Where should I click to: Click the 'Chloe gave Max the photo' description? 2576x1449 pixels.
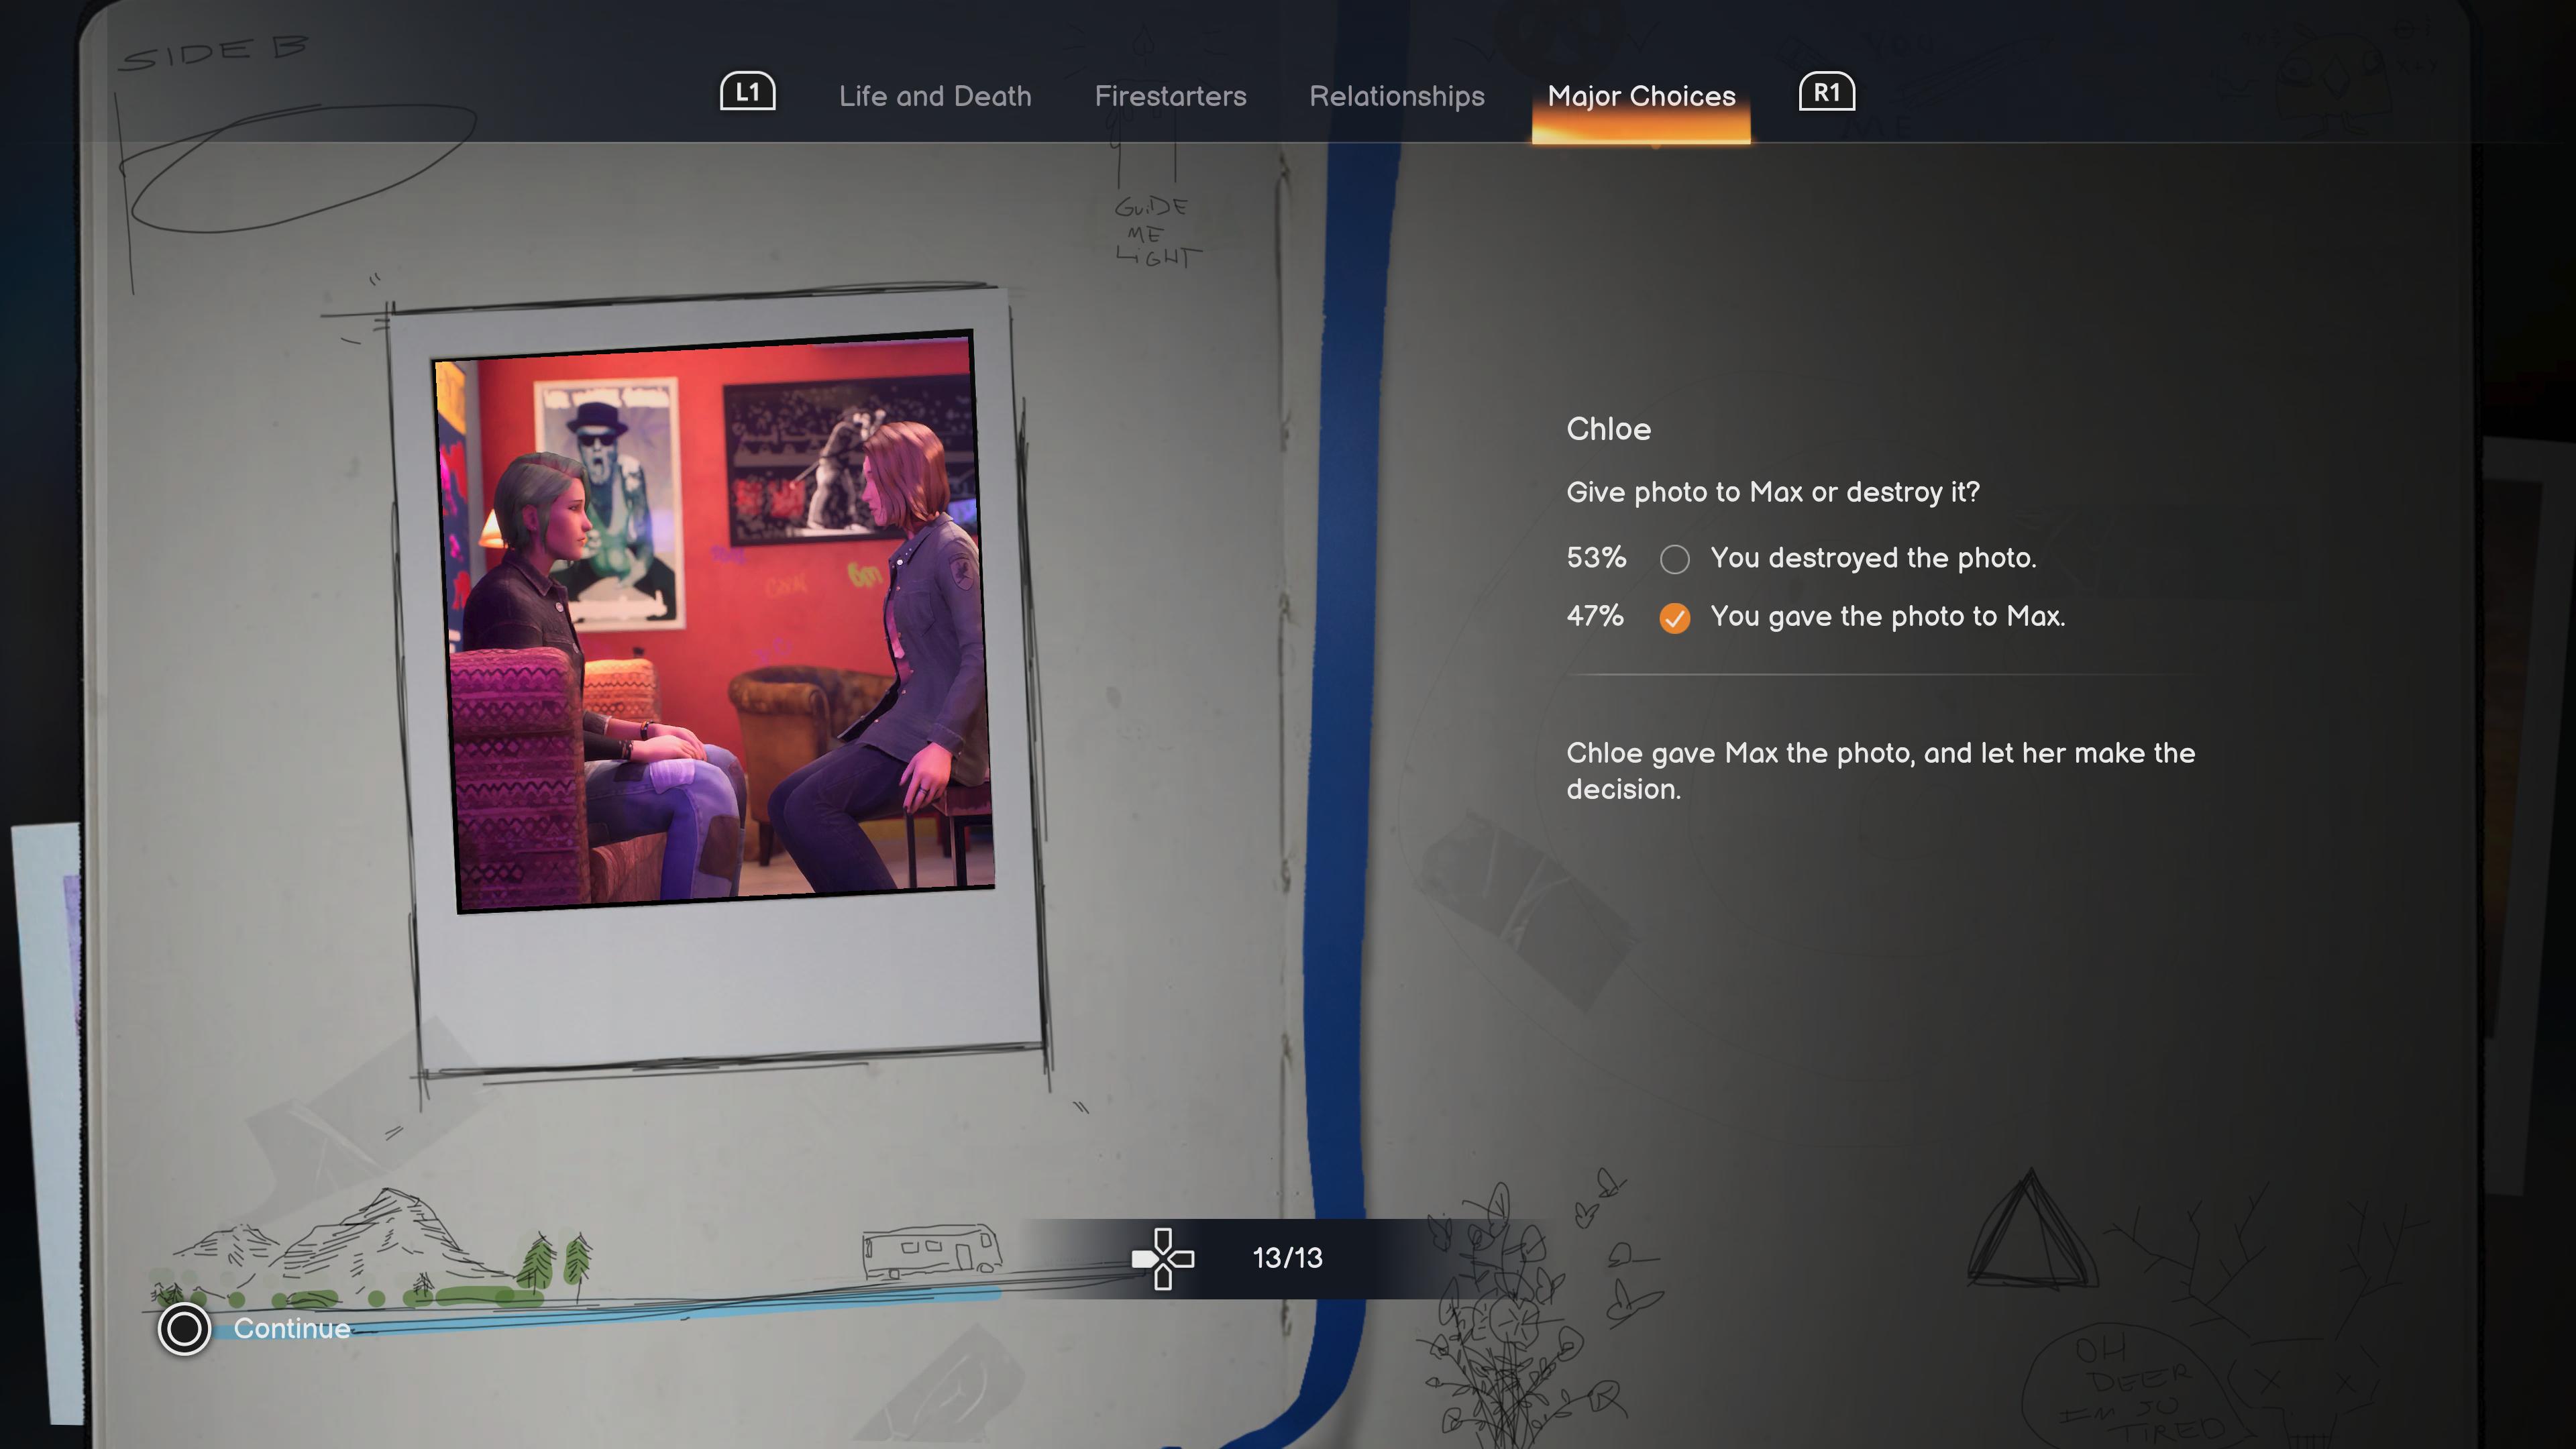[1880, 771]
